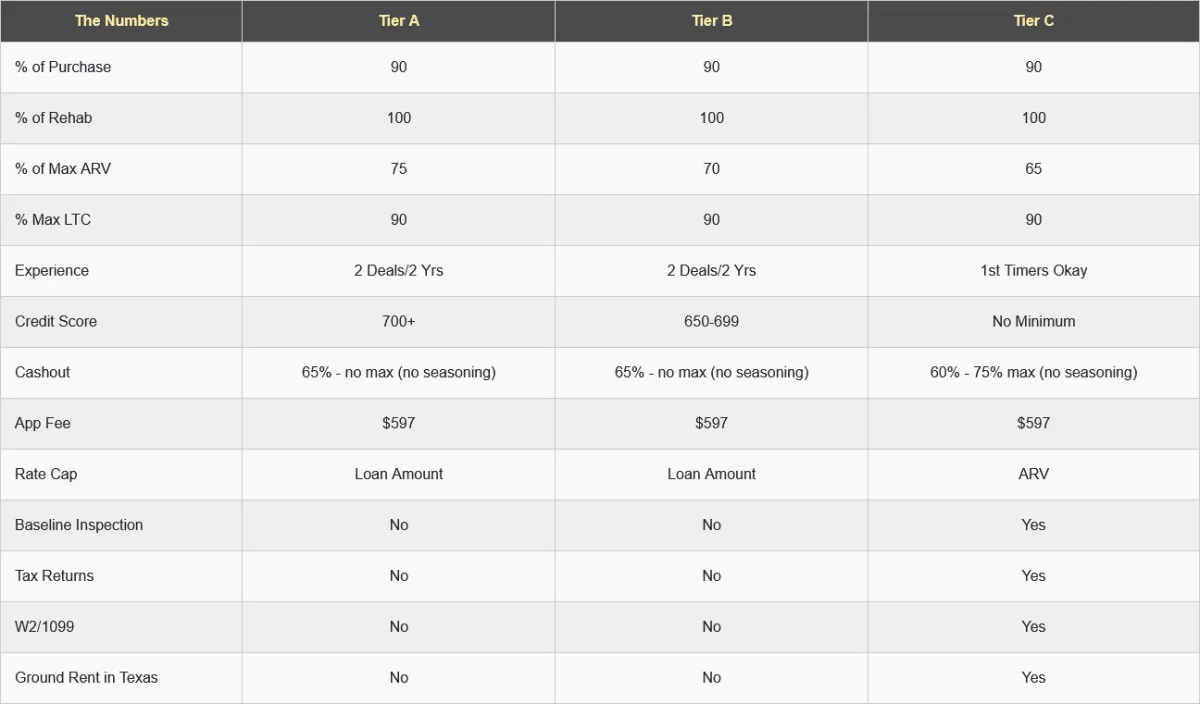This screenshot has width=1200, height=704.
Task: Select Tier C cashout 60% - 75% max cell
Action: click(1033, 373)
